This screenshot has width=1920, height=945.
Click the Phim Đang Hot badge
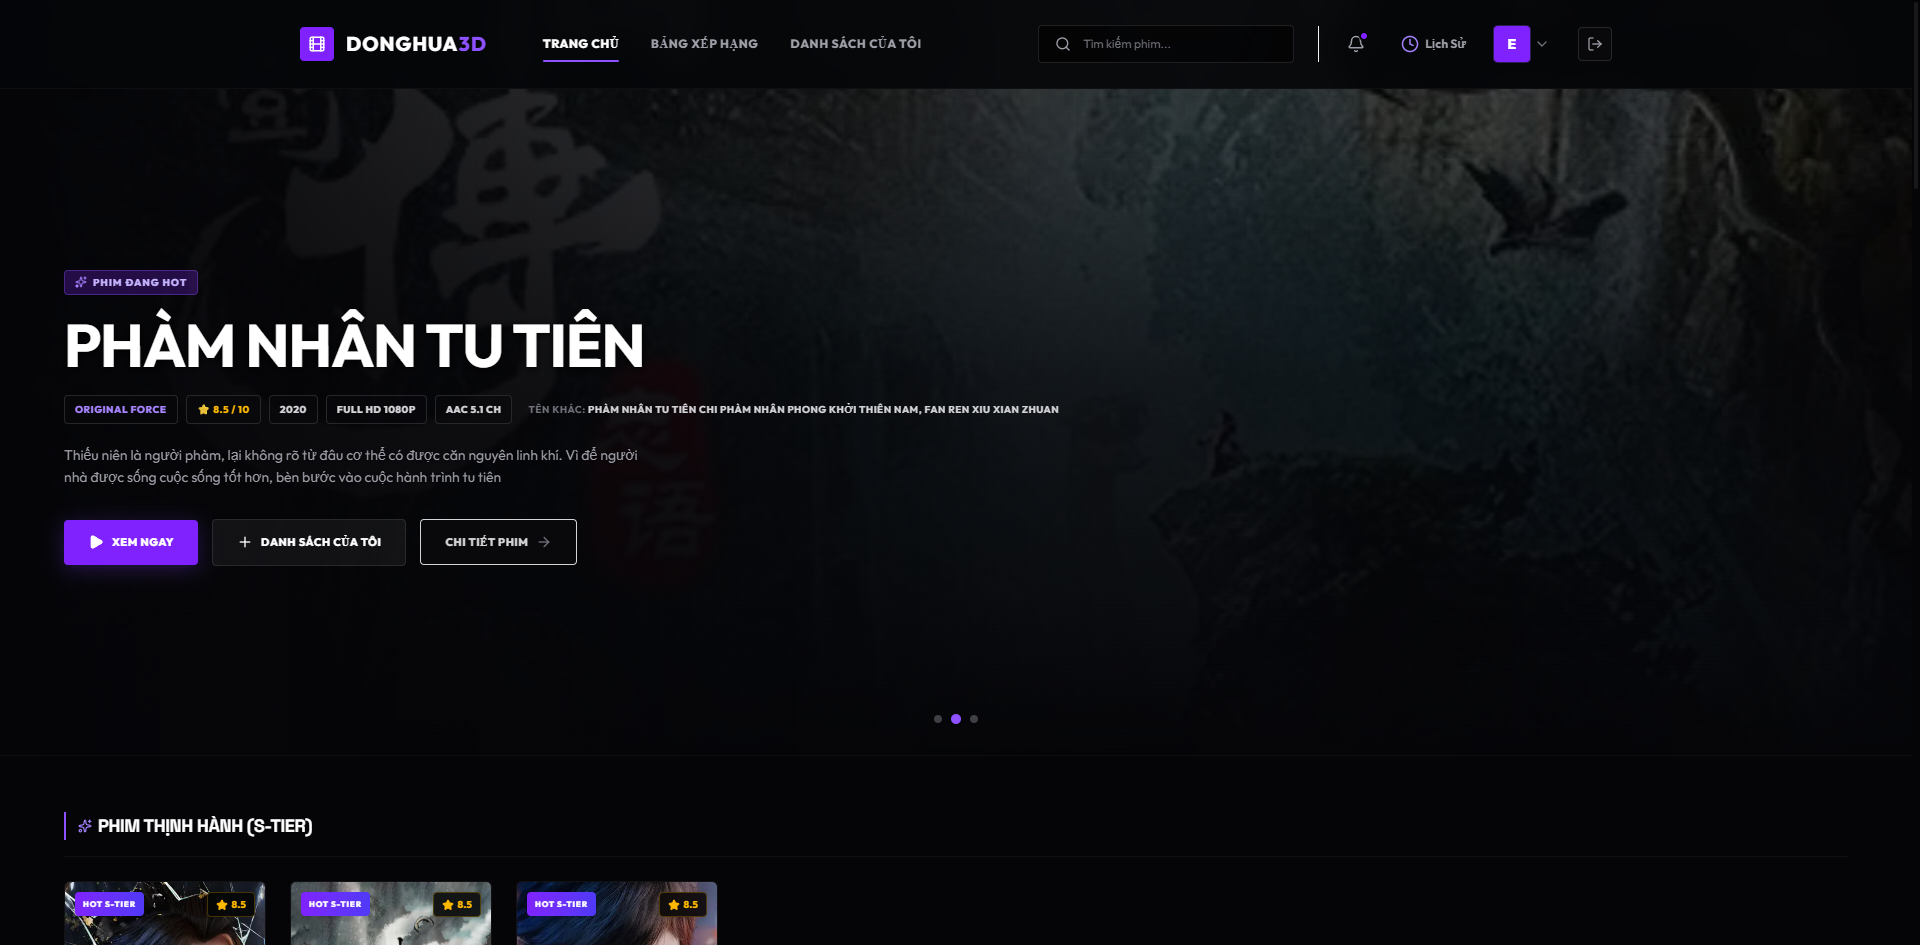pos(131,283)
